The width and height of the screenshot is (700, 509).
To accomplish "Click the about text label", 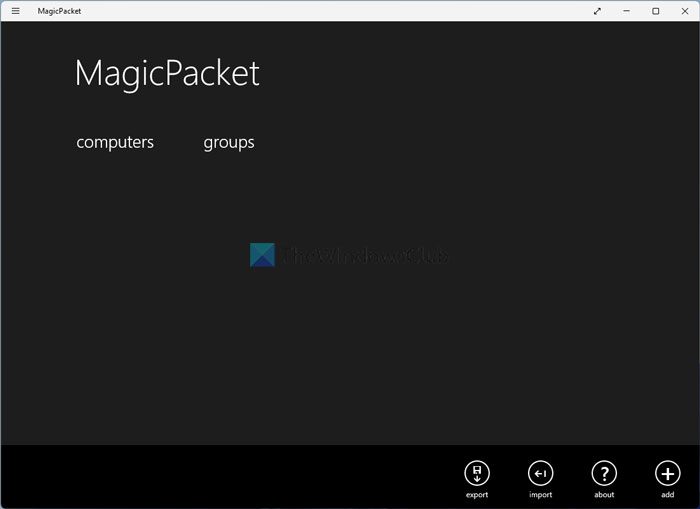I will point(604,494).
